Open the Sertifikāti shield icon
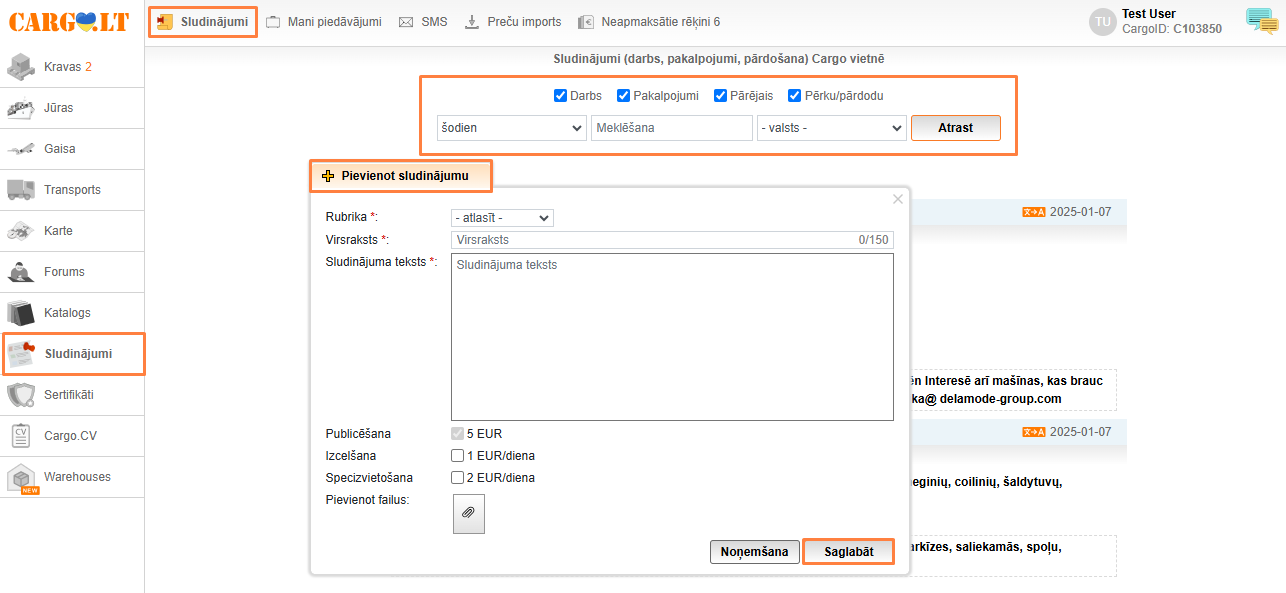The width and height of the screenshot is (1286, 593). click(22, 395)
